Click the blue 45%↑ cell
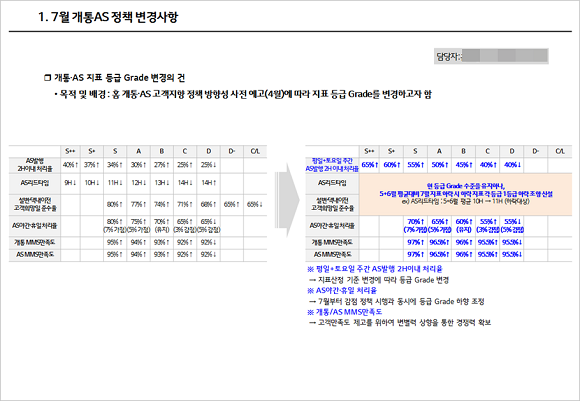 [x=463, y=165]
